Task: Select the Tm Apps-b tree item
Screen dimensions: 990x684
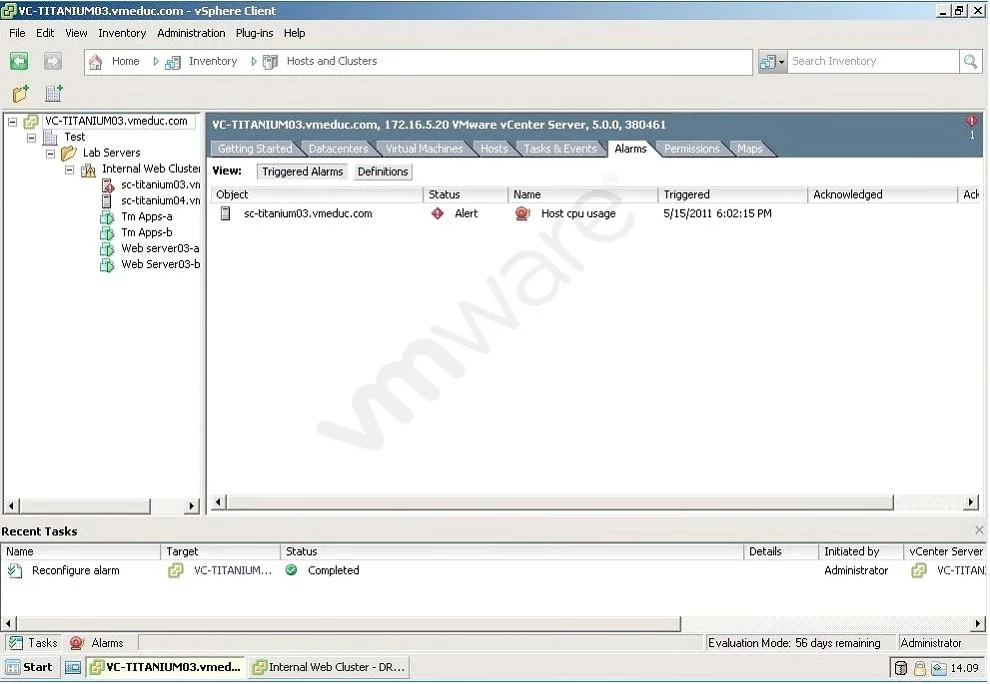Action: click(x=146, y=233)
